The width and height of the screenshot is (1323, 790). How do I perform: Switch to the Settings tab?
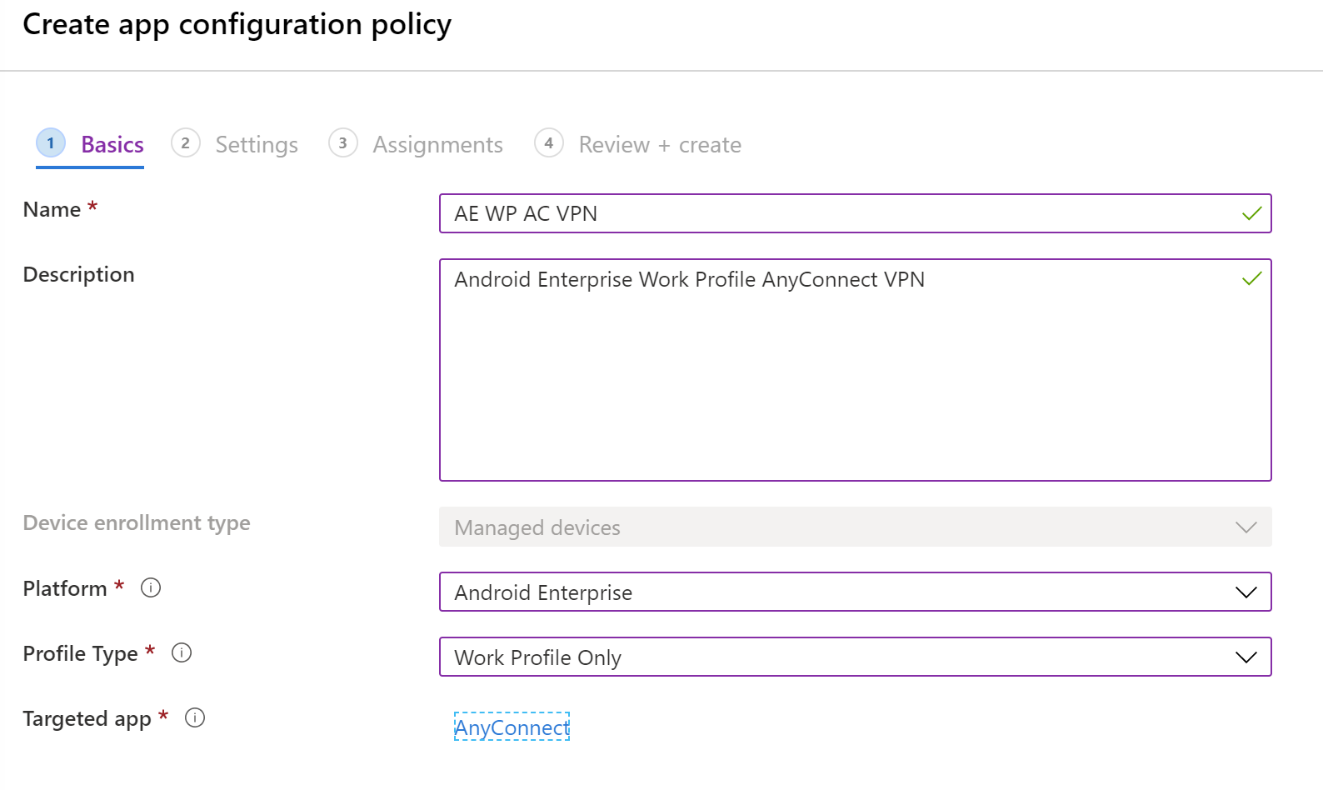tap(256, 144)
